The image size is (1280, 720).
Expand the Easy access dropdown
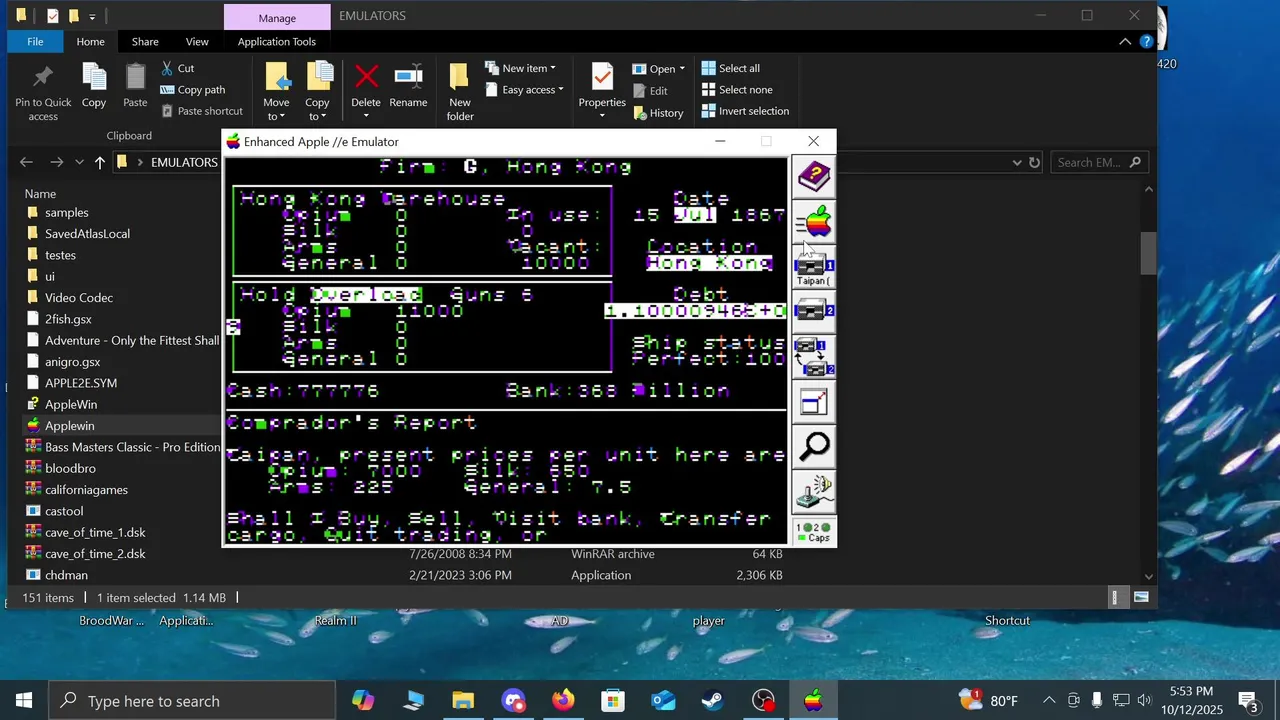pyautogui.click(x=525, y=90)
